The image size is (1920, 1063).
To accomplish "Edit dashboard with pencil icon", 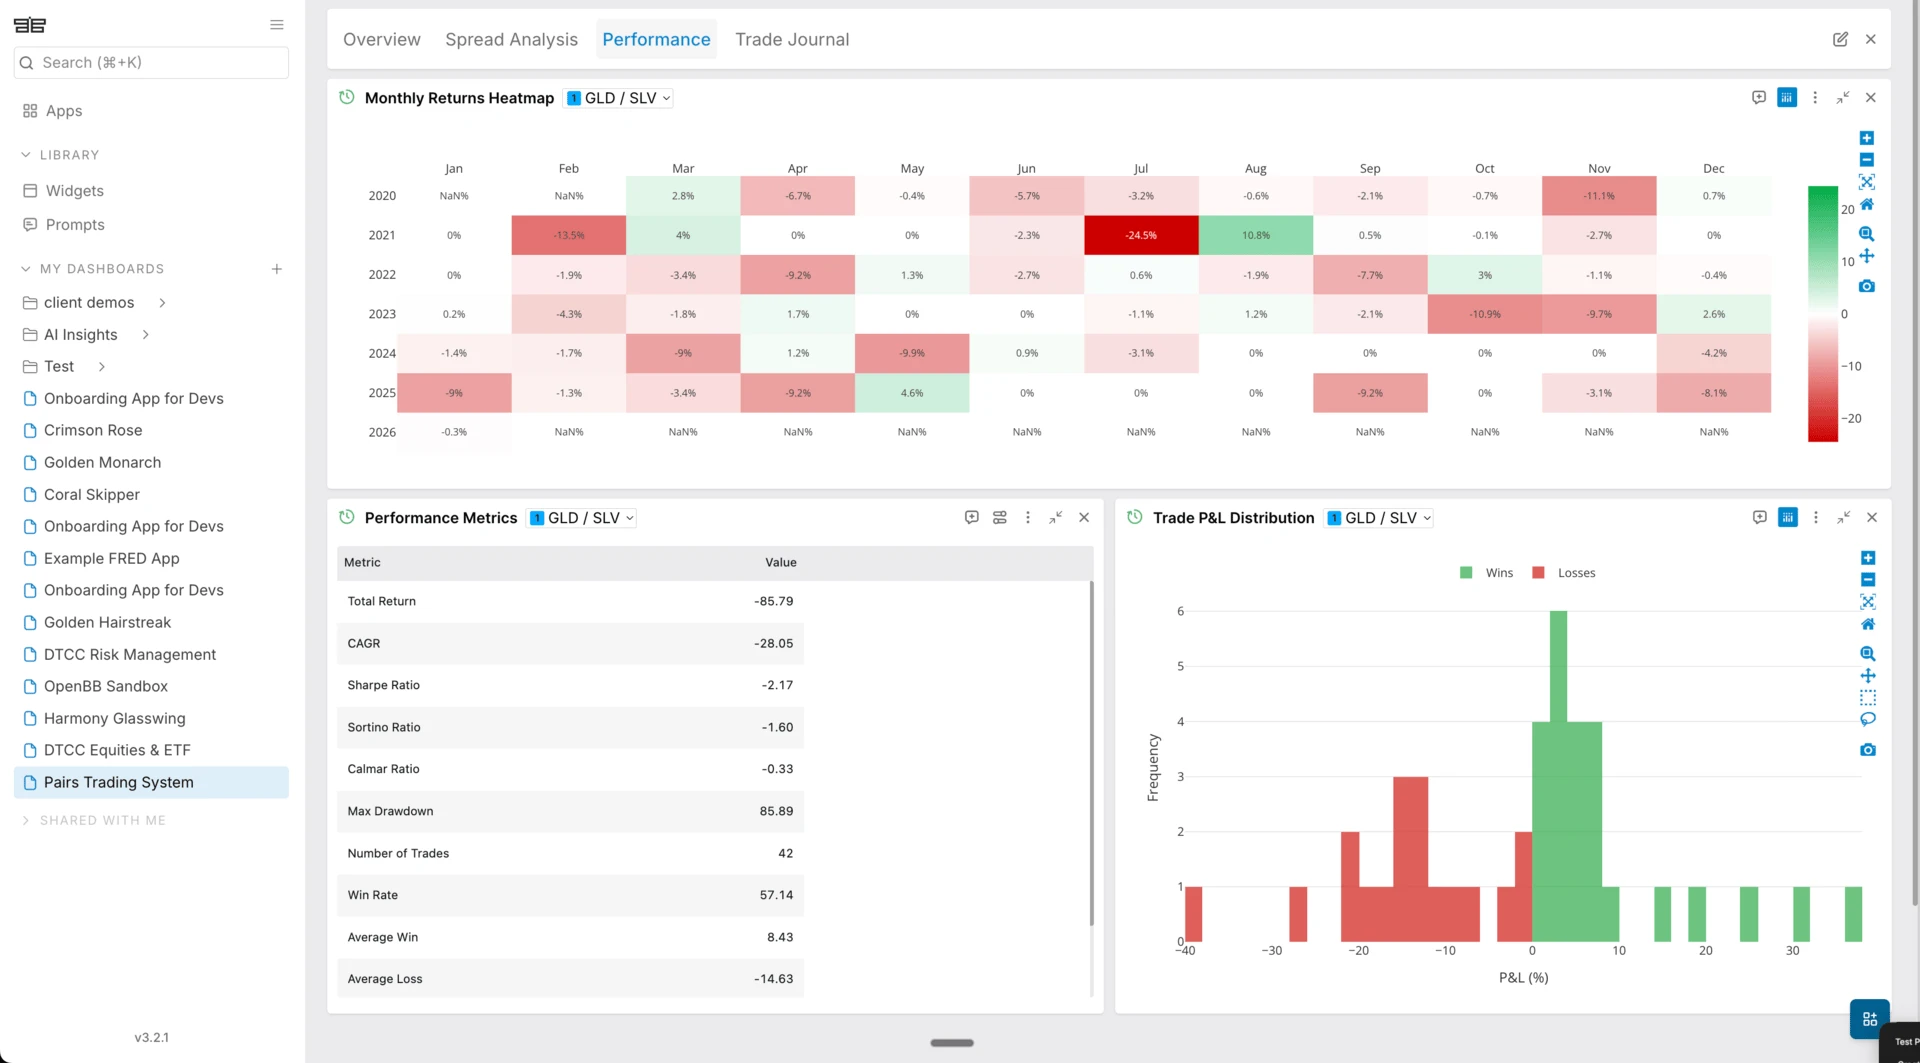I will [1840, 39].
